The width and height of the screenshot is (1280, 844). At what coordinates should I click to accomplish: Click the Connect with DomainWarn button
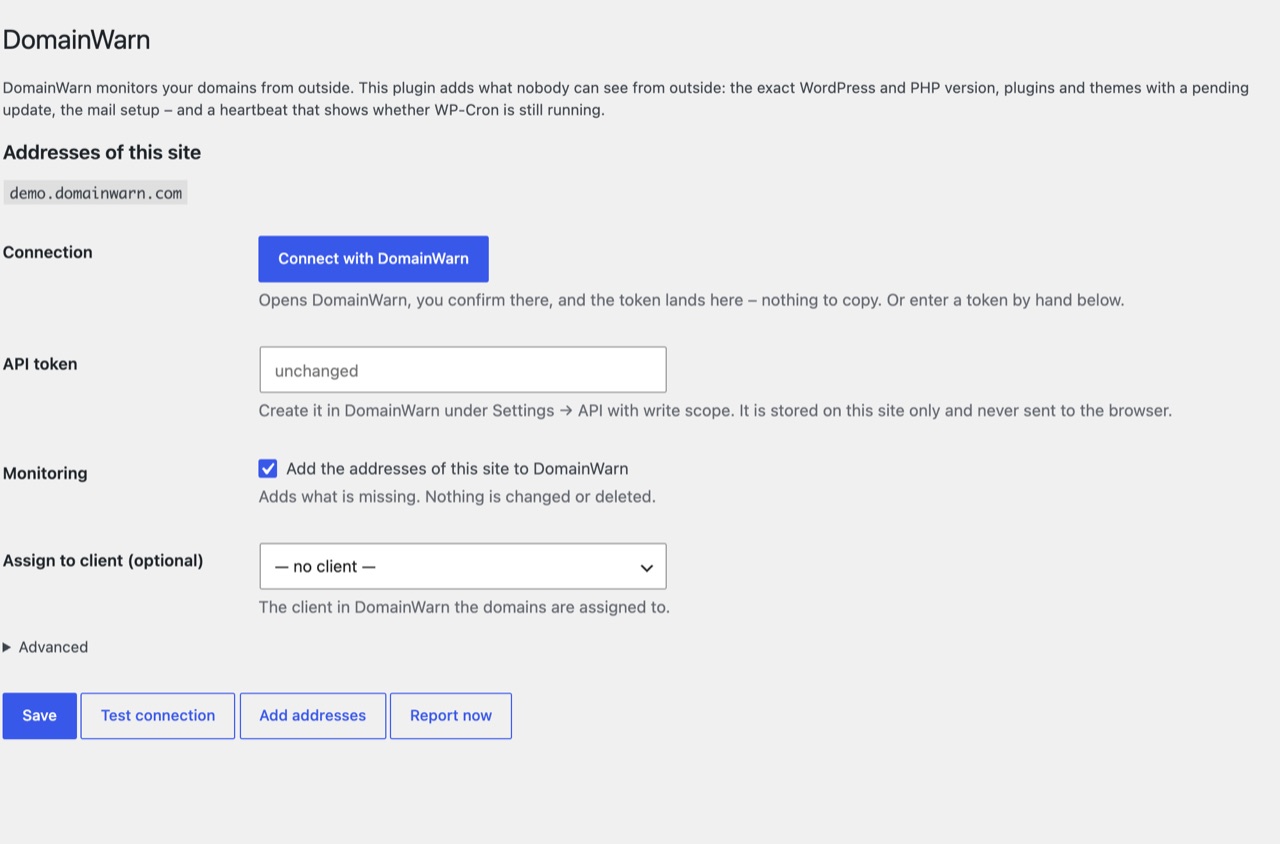373,259
